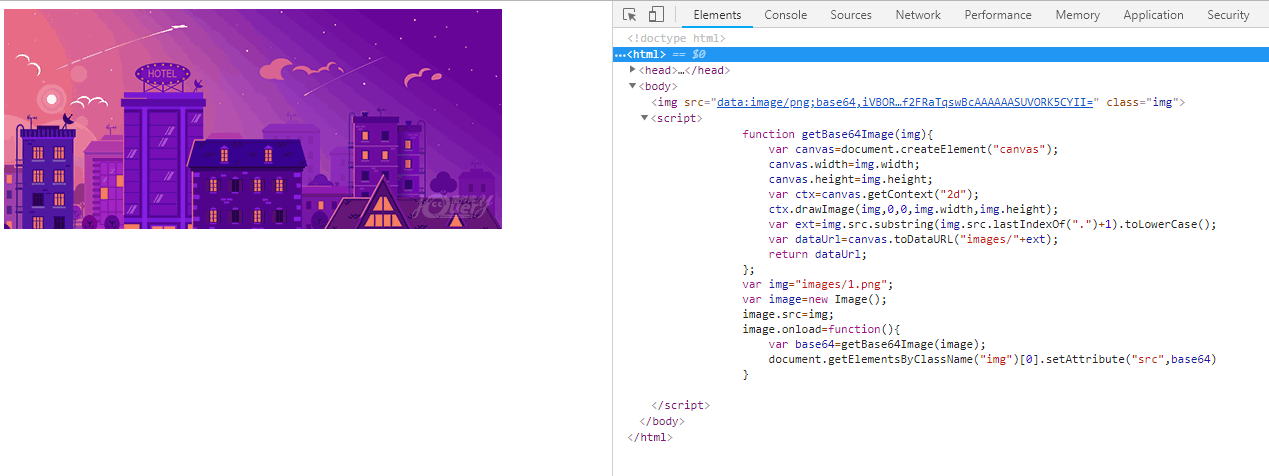Viewport: 1269px width, 476px height.
Task: Switch to the Elements tab
Action: click(717, 15)
